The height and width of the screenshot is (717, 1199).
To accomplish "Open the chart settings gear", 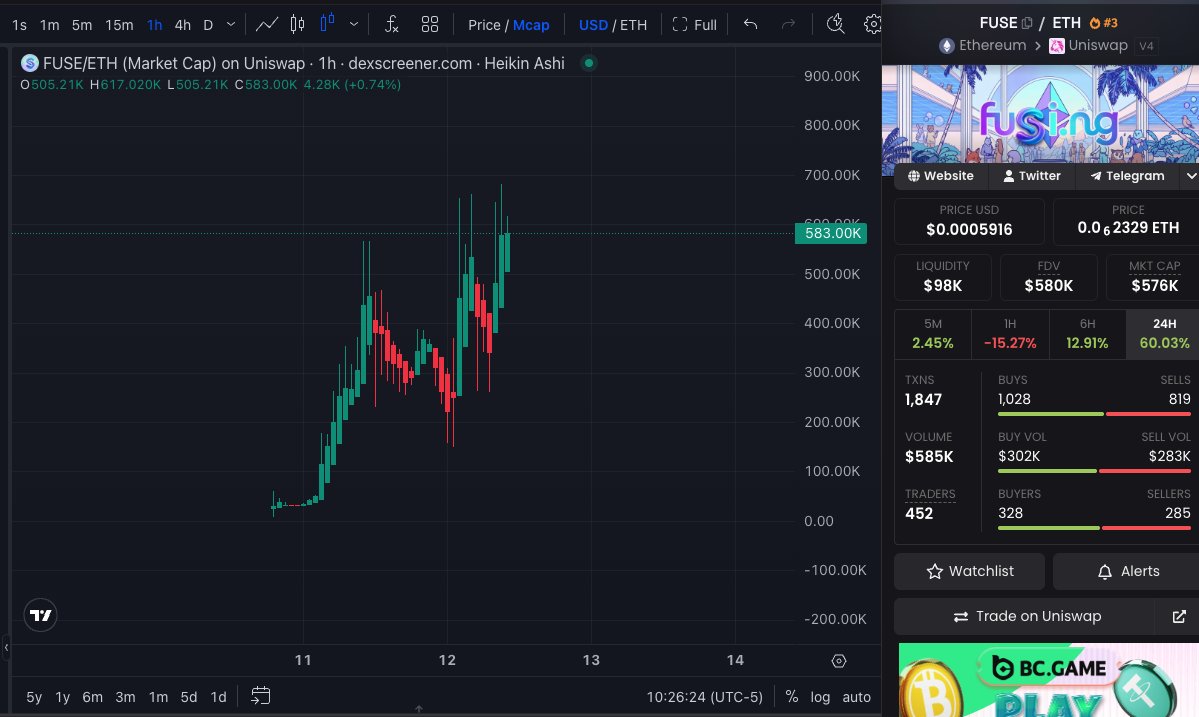I will [x=872, y=24].
